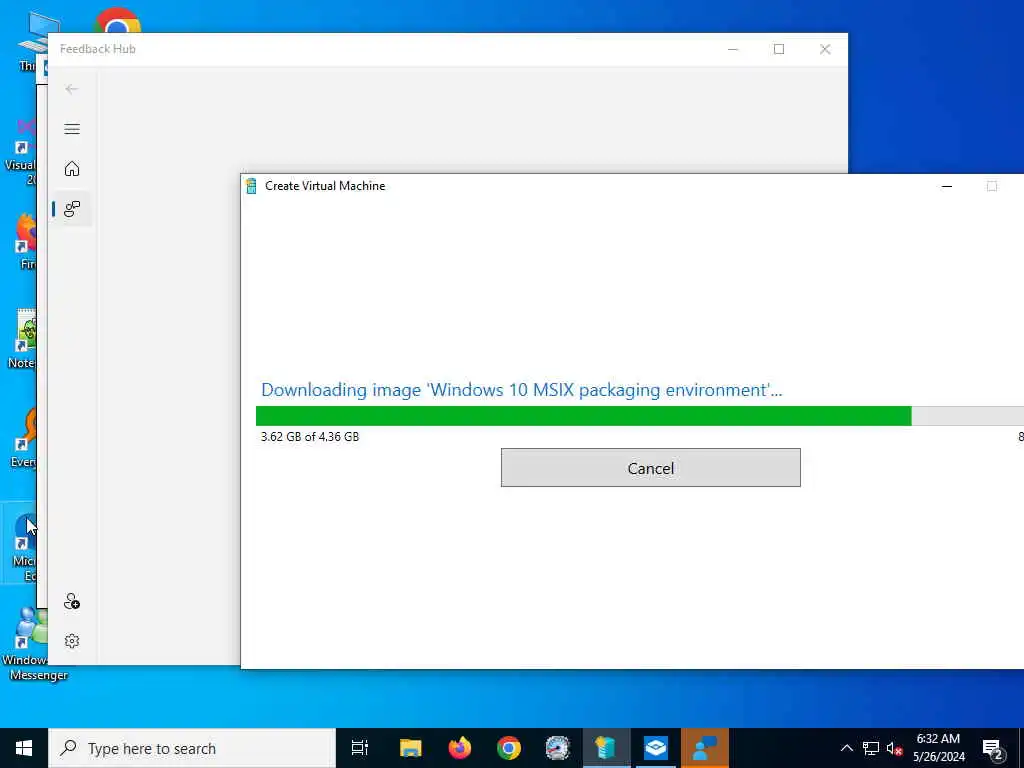
Task: Open Feedback Hub settings gear
Action: coord(72,641)
